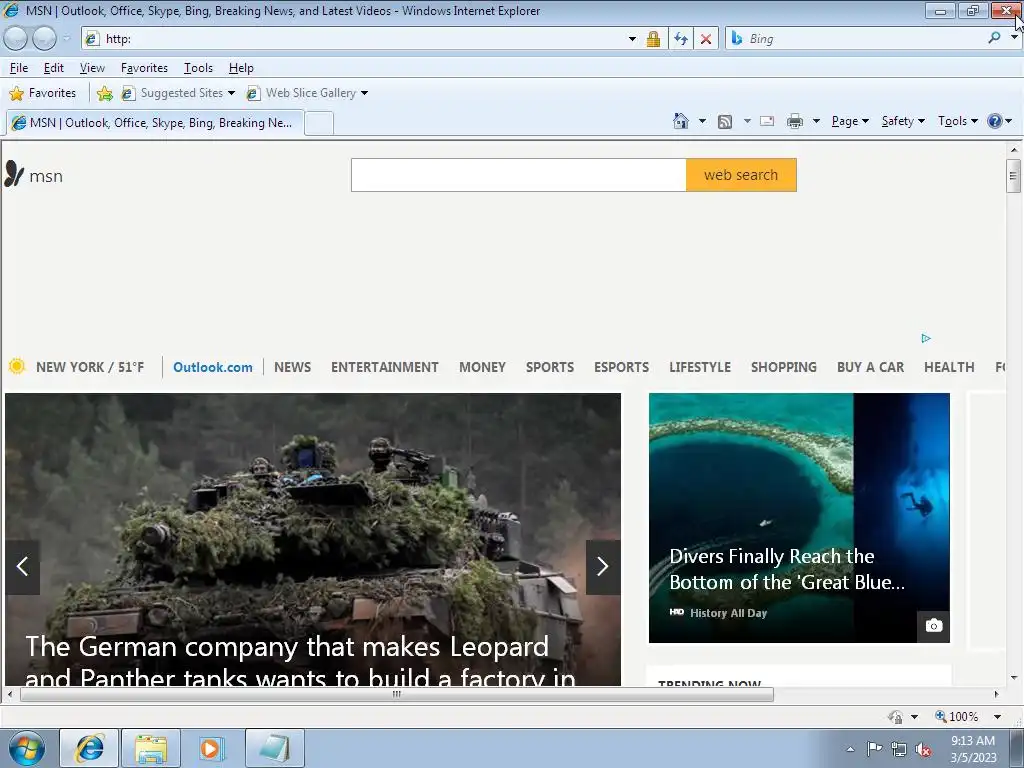Select the MSN browser tab
1024x768 pixels.
[155, 123]
